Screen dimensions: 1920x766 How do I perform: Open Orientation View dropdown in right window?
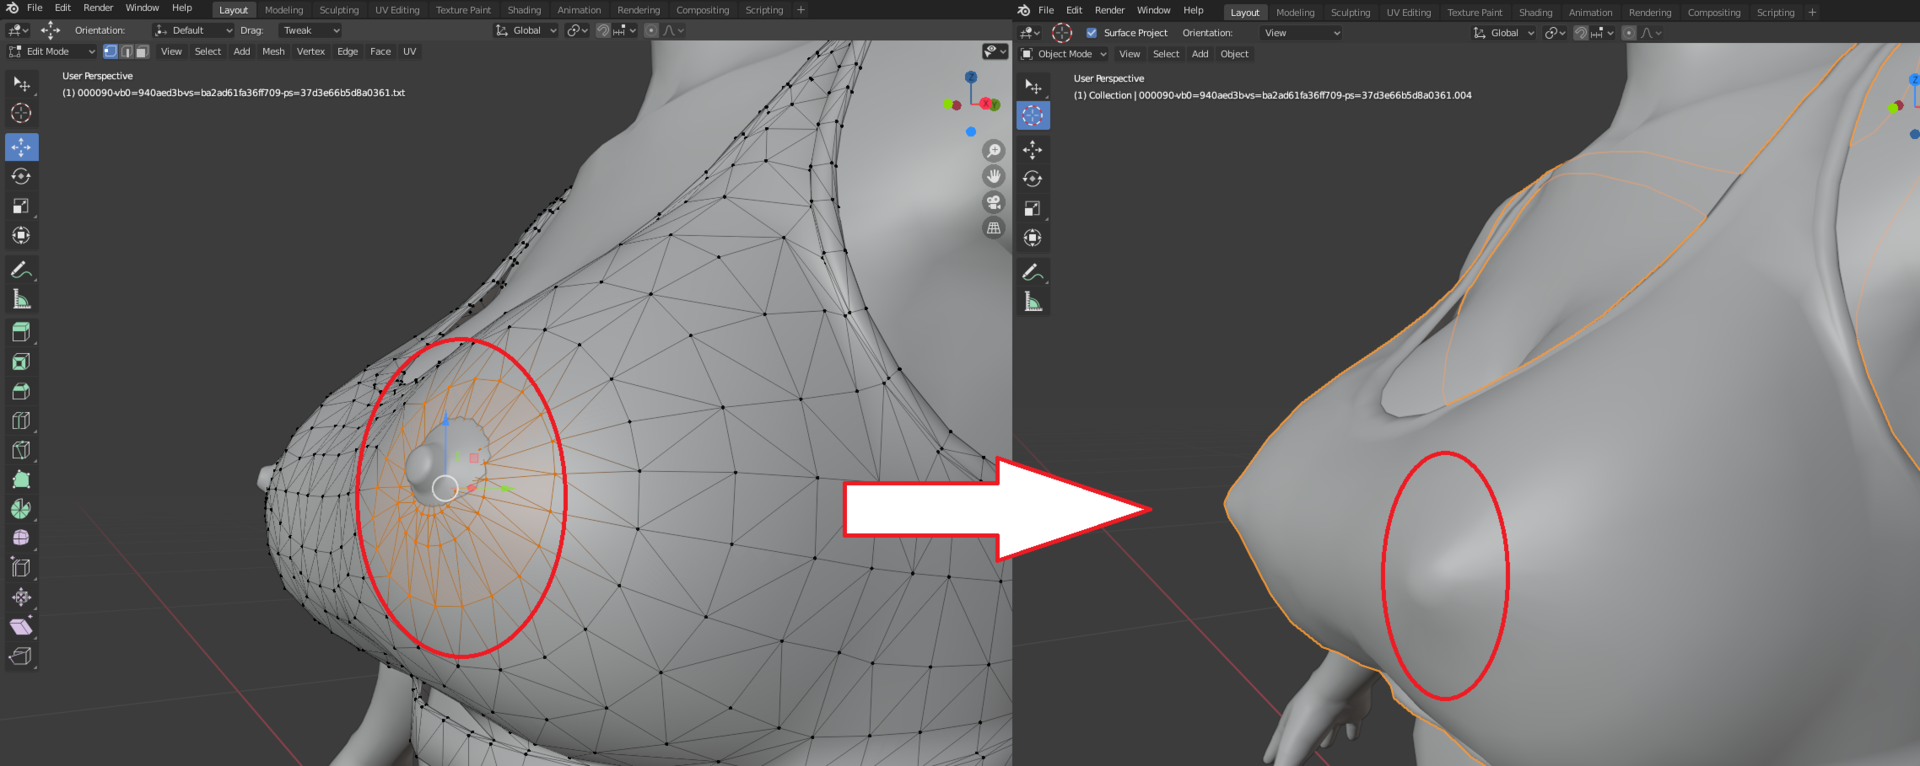(1301, 33)
